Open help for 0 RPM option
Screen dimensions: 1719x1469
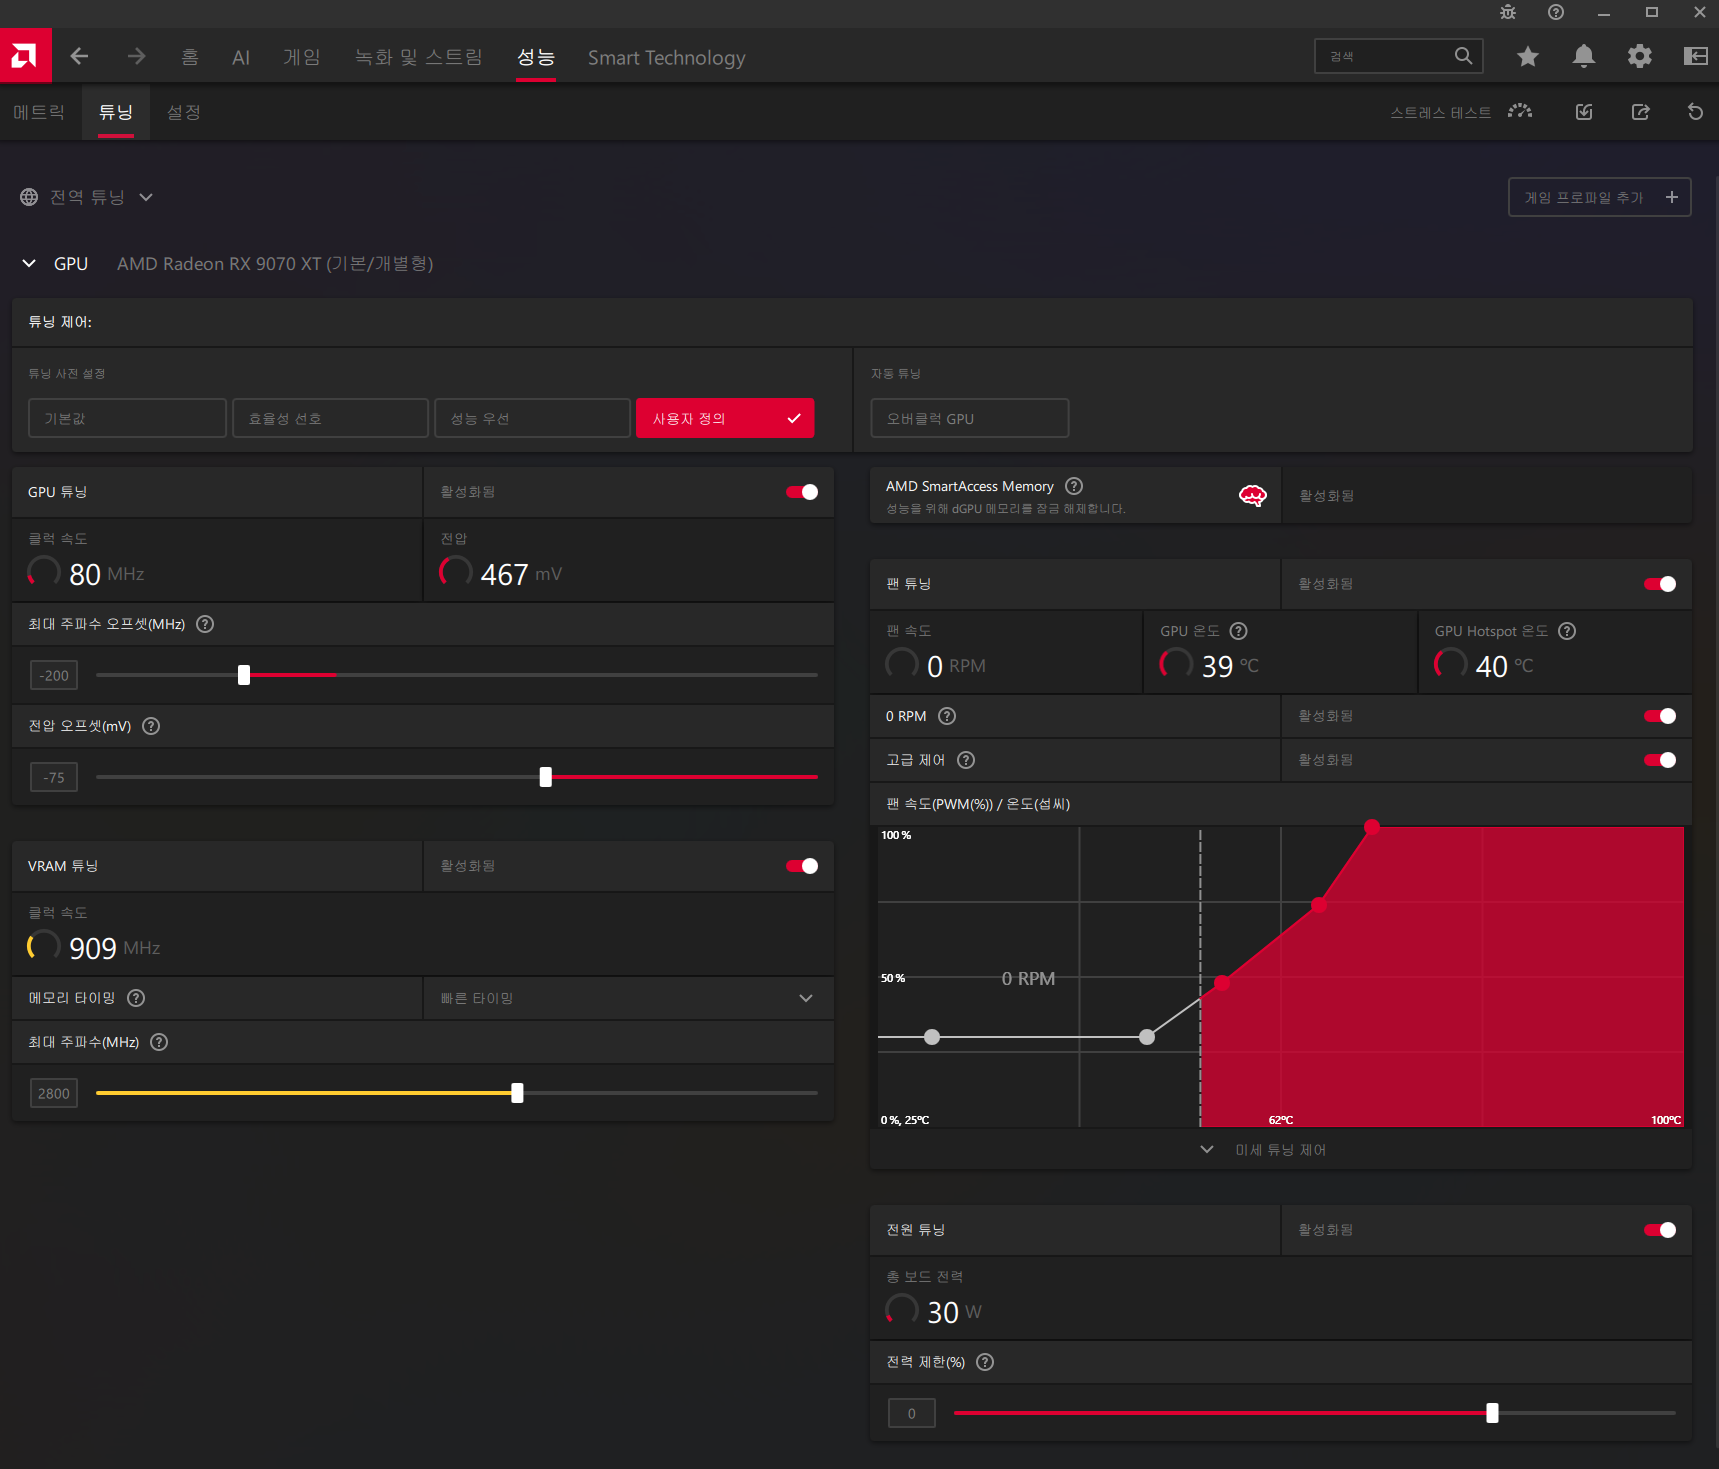click(x=947, y=716)
